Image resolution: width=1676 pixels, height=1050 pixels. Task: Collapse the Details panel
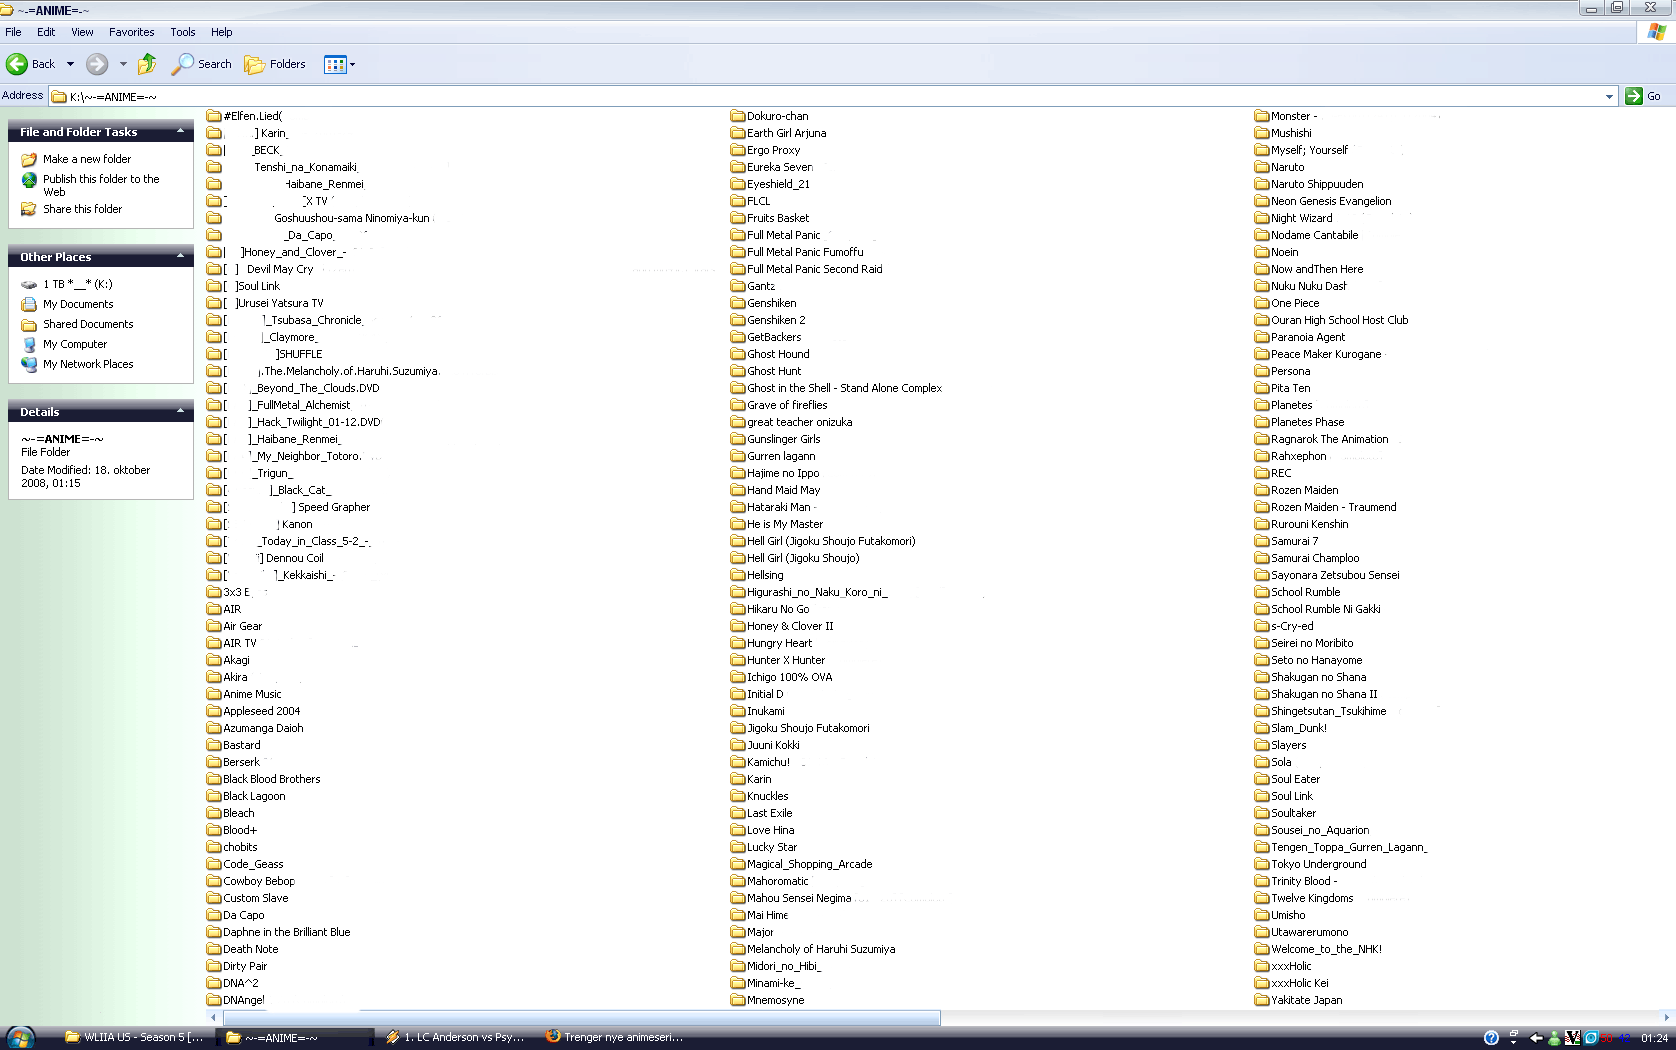180,411
